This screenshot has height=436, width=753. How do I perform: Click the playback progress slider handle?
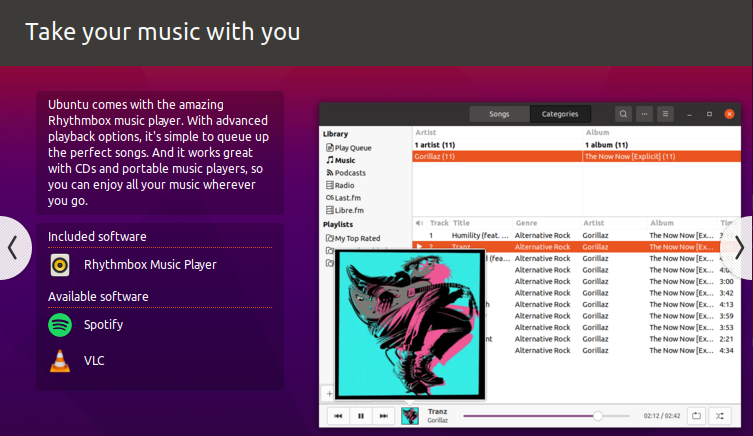598,415
